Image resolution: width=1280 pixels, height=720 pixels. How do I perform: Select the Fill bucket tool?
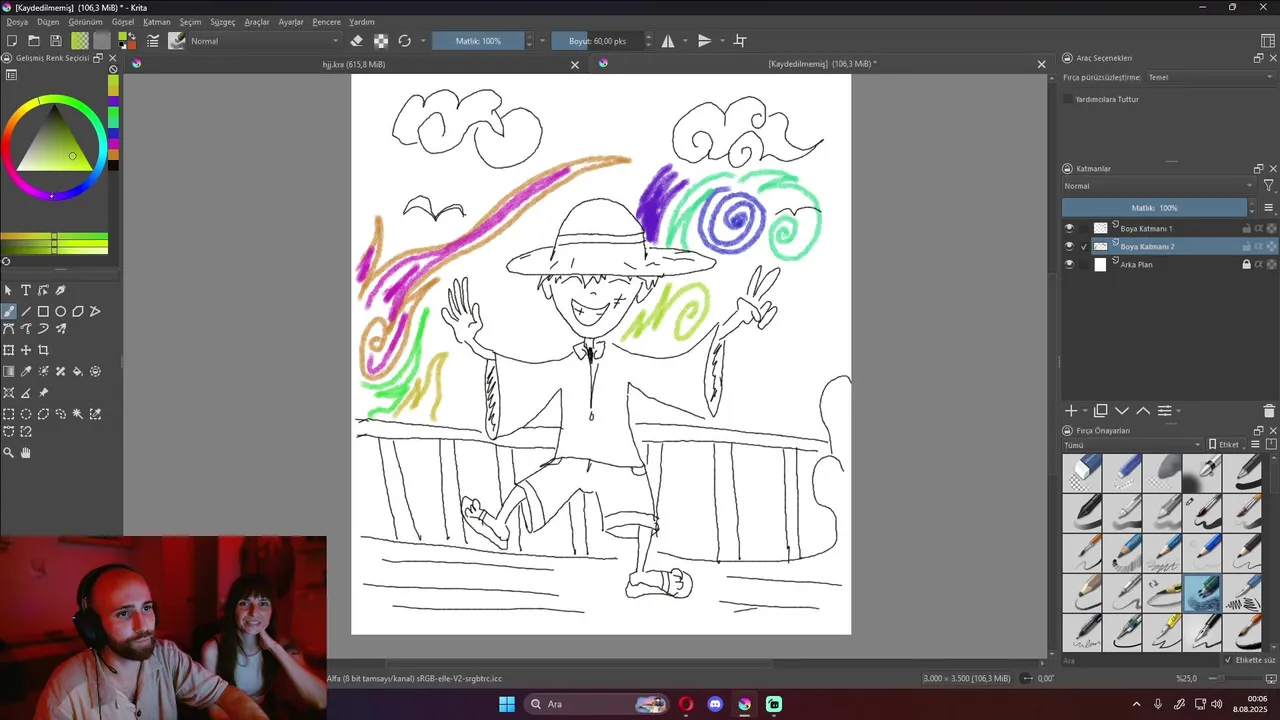[x=78, y=371]
